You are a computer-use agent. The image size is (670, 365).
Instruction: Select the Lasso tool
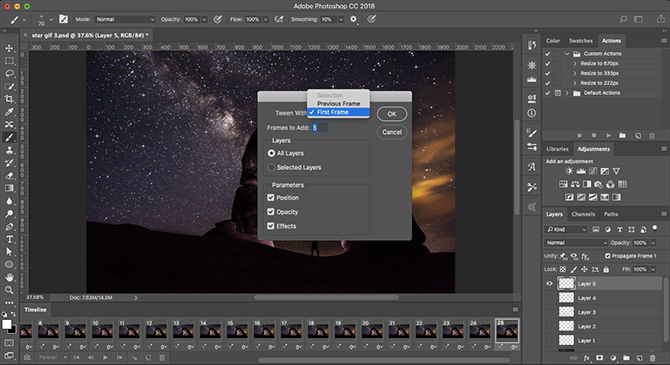[9, 74]
